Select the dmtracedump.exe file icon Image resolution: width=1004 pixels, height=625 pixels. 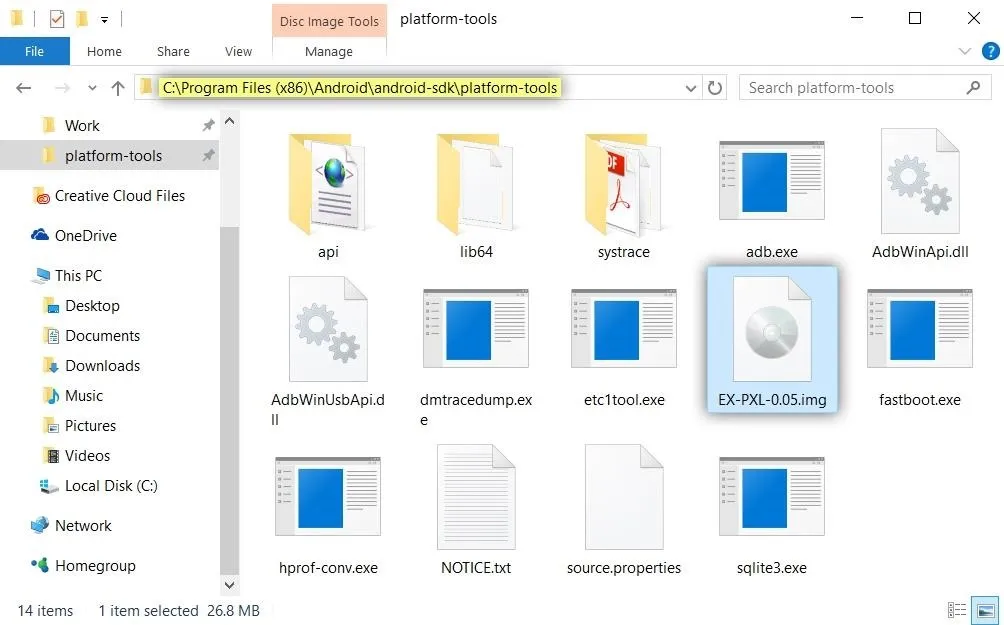pyautogui.click(x=476, y=329)
